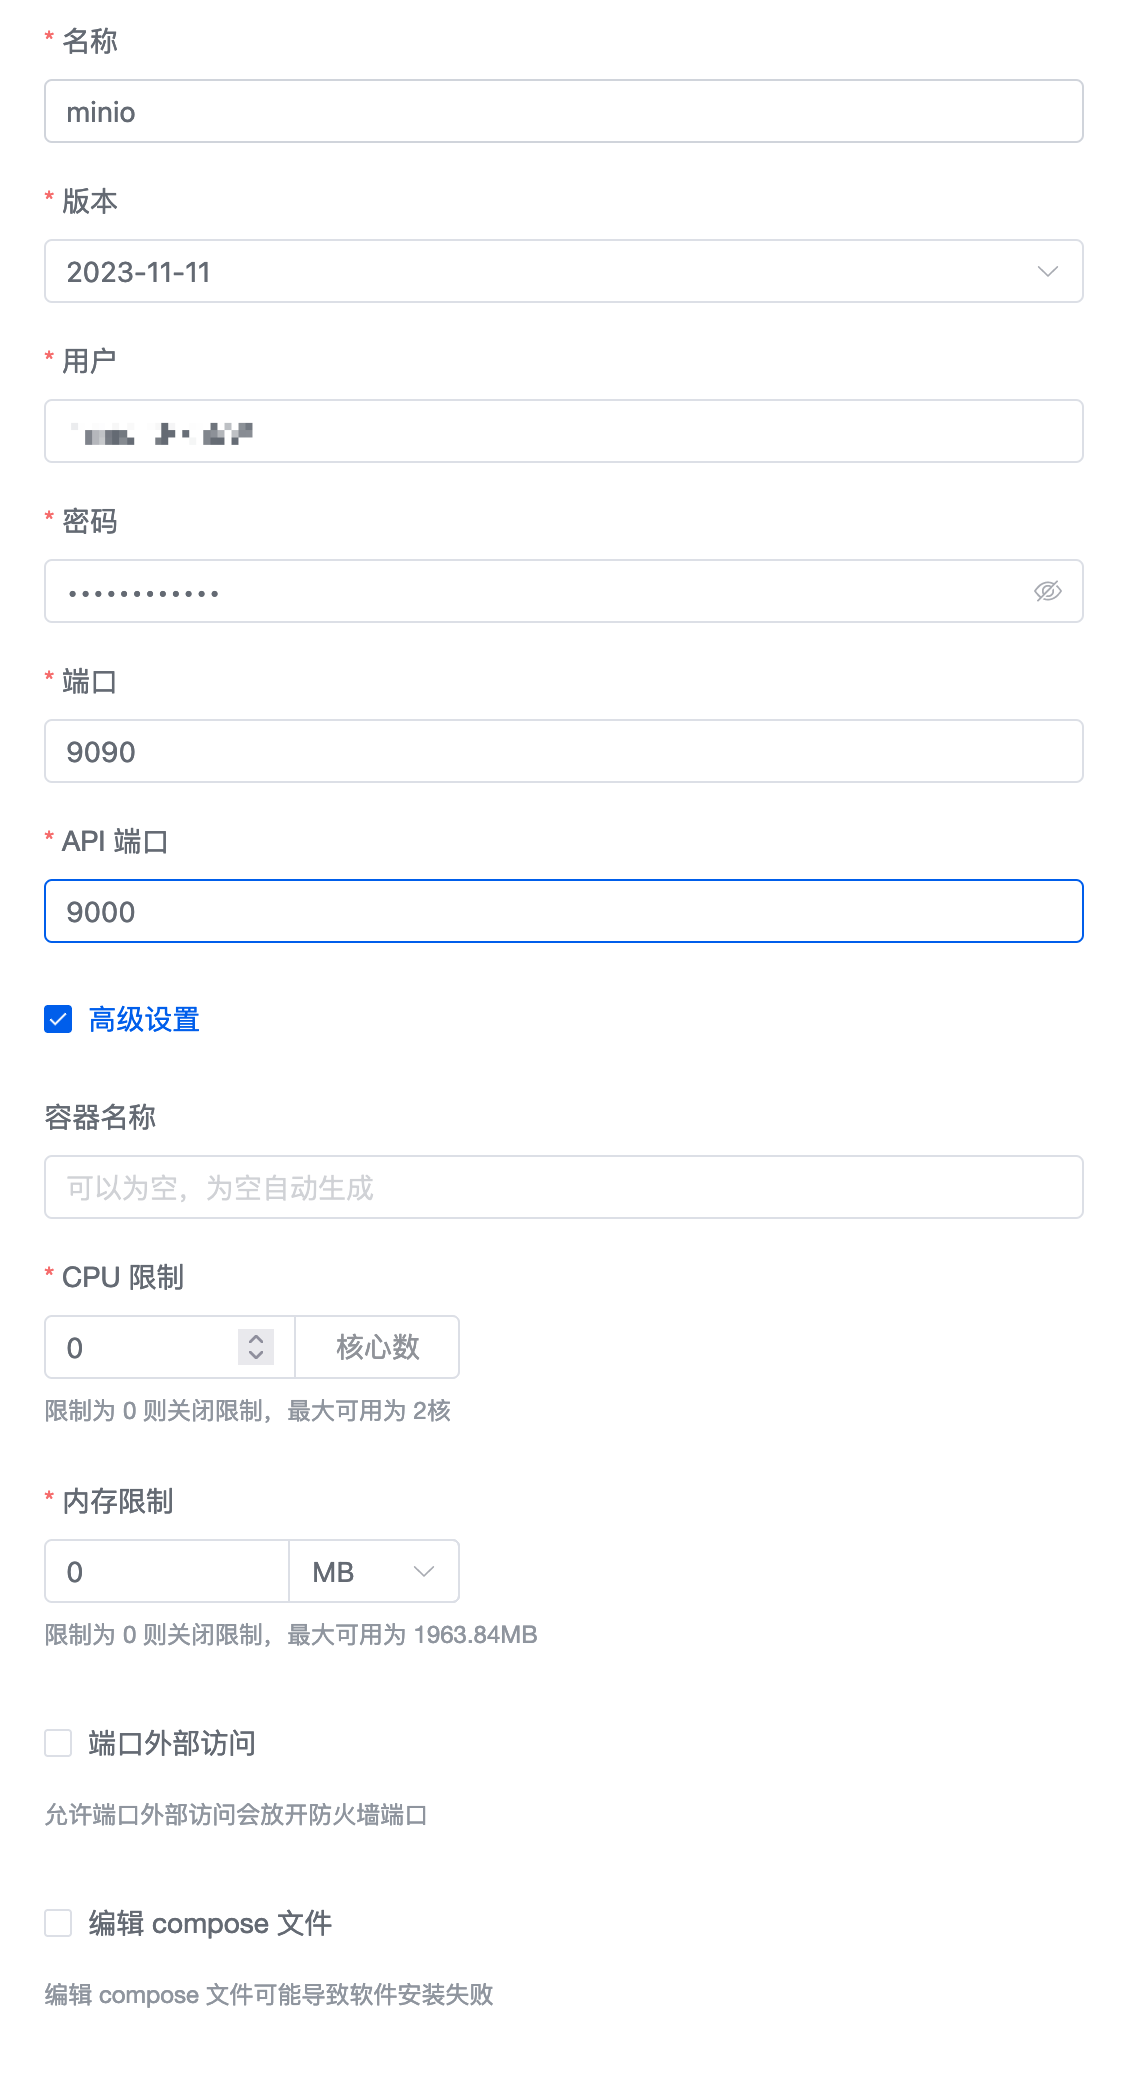Open the version dropdown 2023-11-11

(540, 271)
